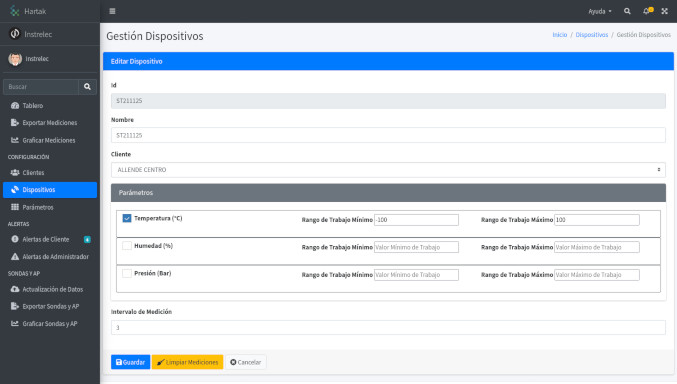Open the Cliente dropdown showing ALLENDE CENTRO
The image size is (677, 384).
click(x=388, y=170)
